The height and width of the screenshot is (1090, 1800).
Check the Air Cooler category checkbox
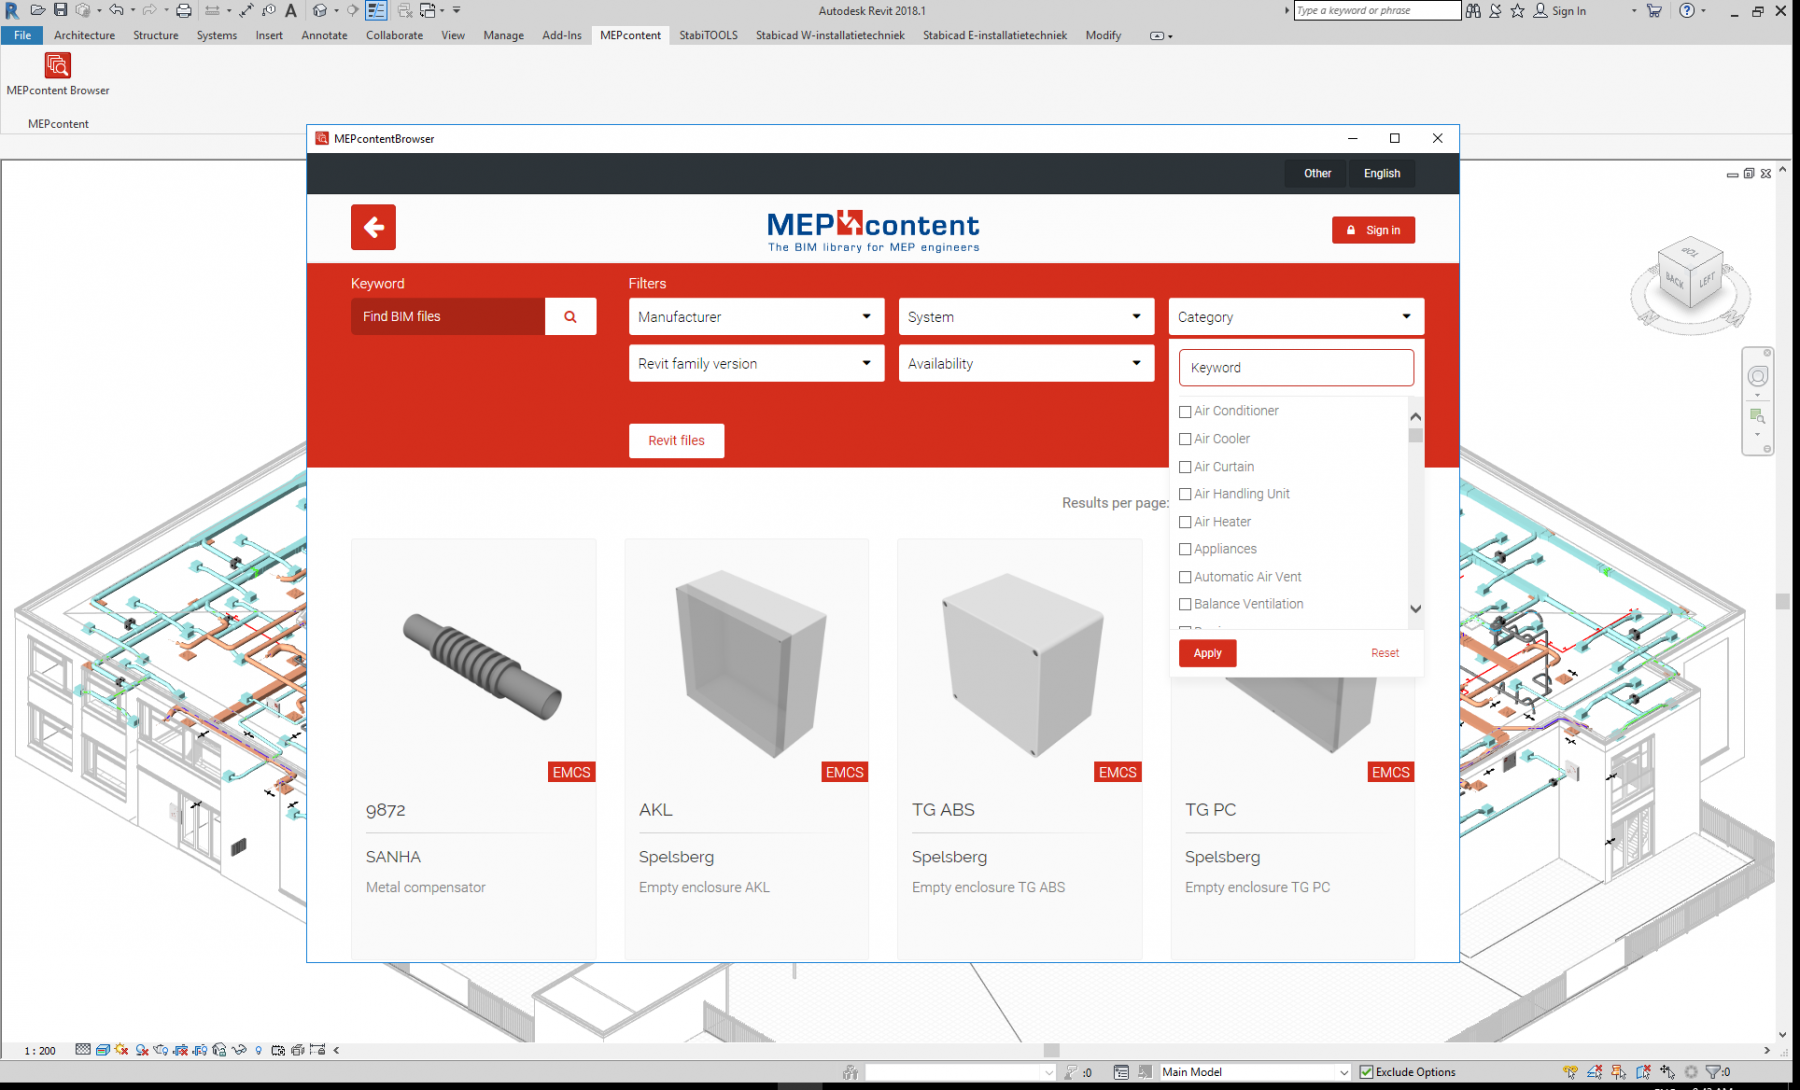pos(1185,439)
